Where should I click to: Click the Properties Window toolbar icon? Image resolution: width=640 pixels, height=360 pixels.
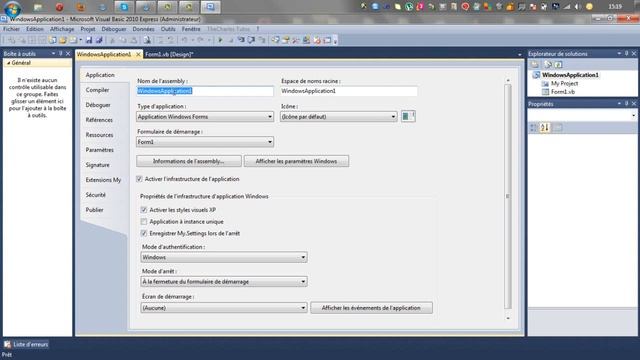(286, 40)
